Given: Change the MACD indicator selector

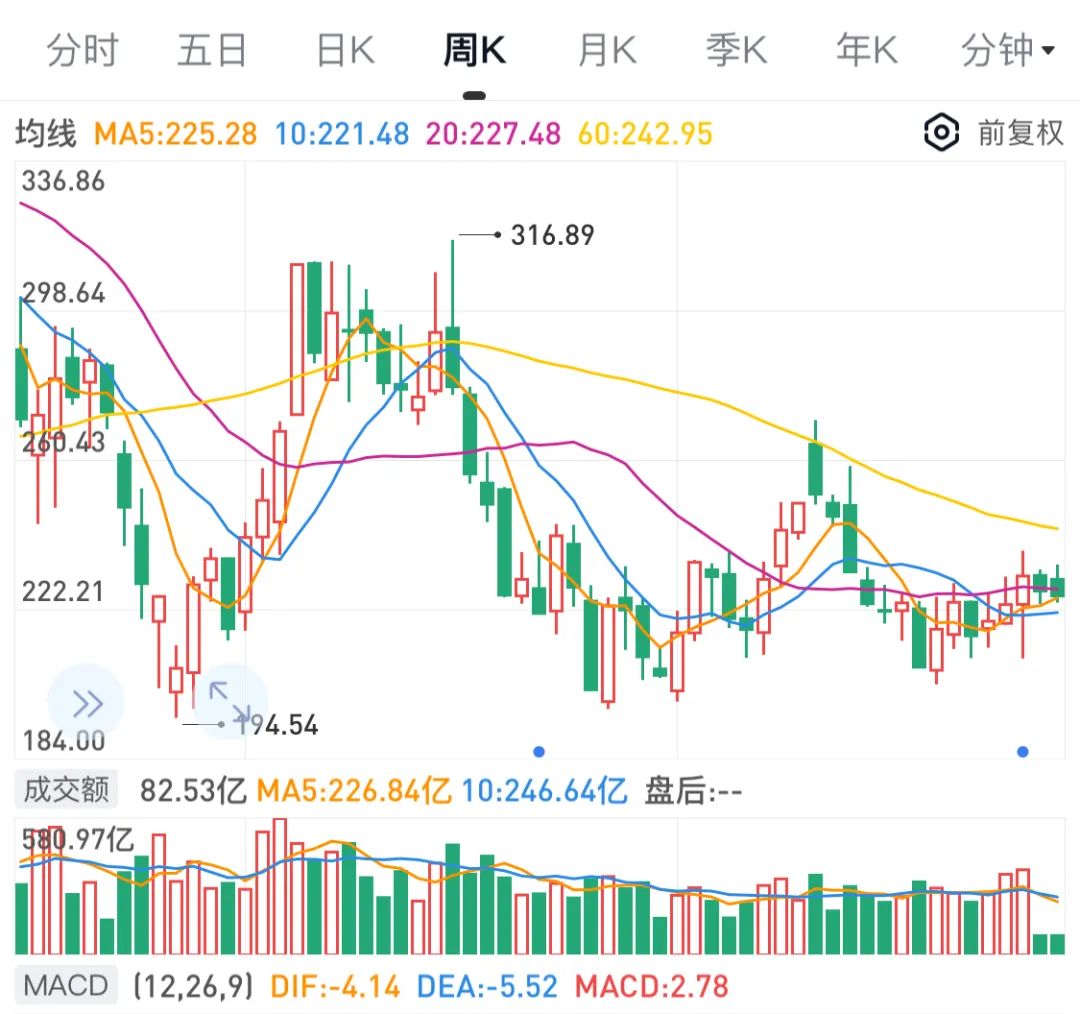Looking at the screenshot, I should point(66,986).
